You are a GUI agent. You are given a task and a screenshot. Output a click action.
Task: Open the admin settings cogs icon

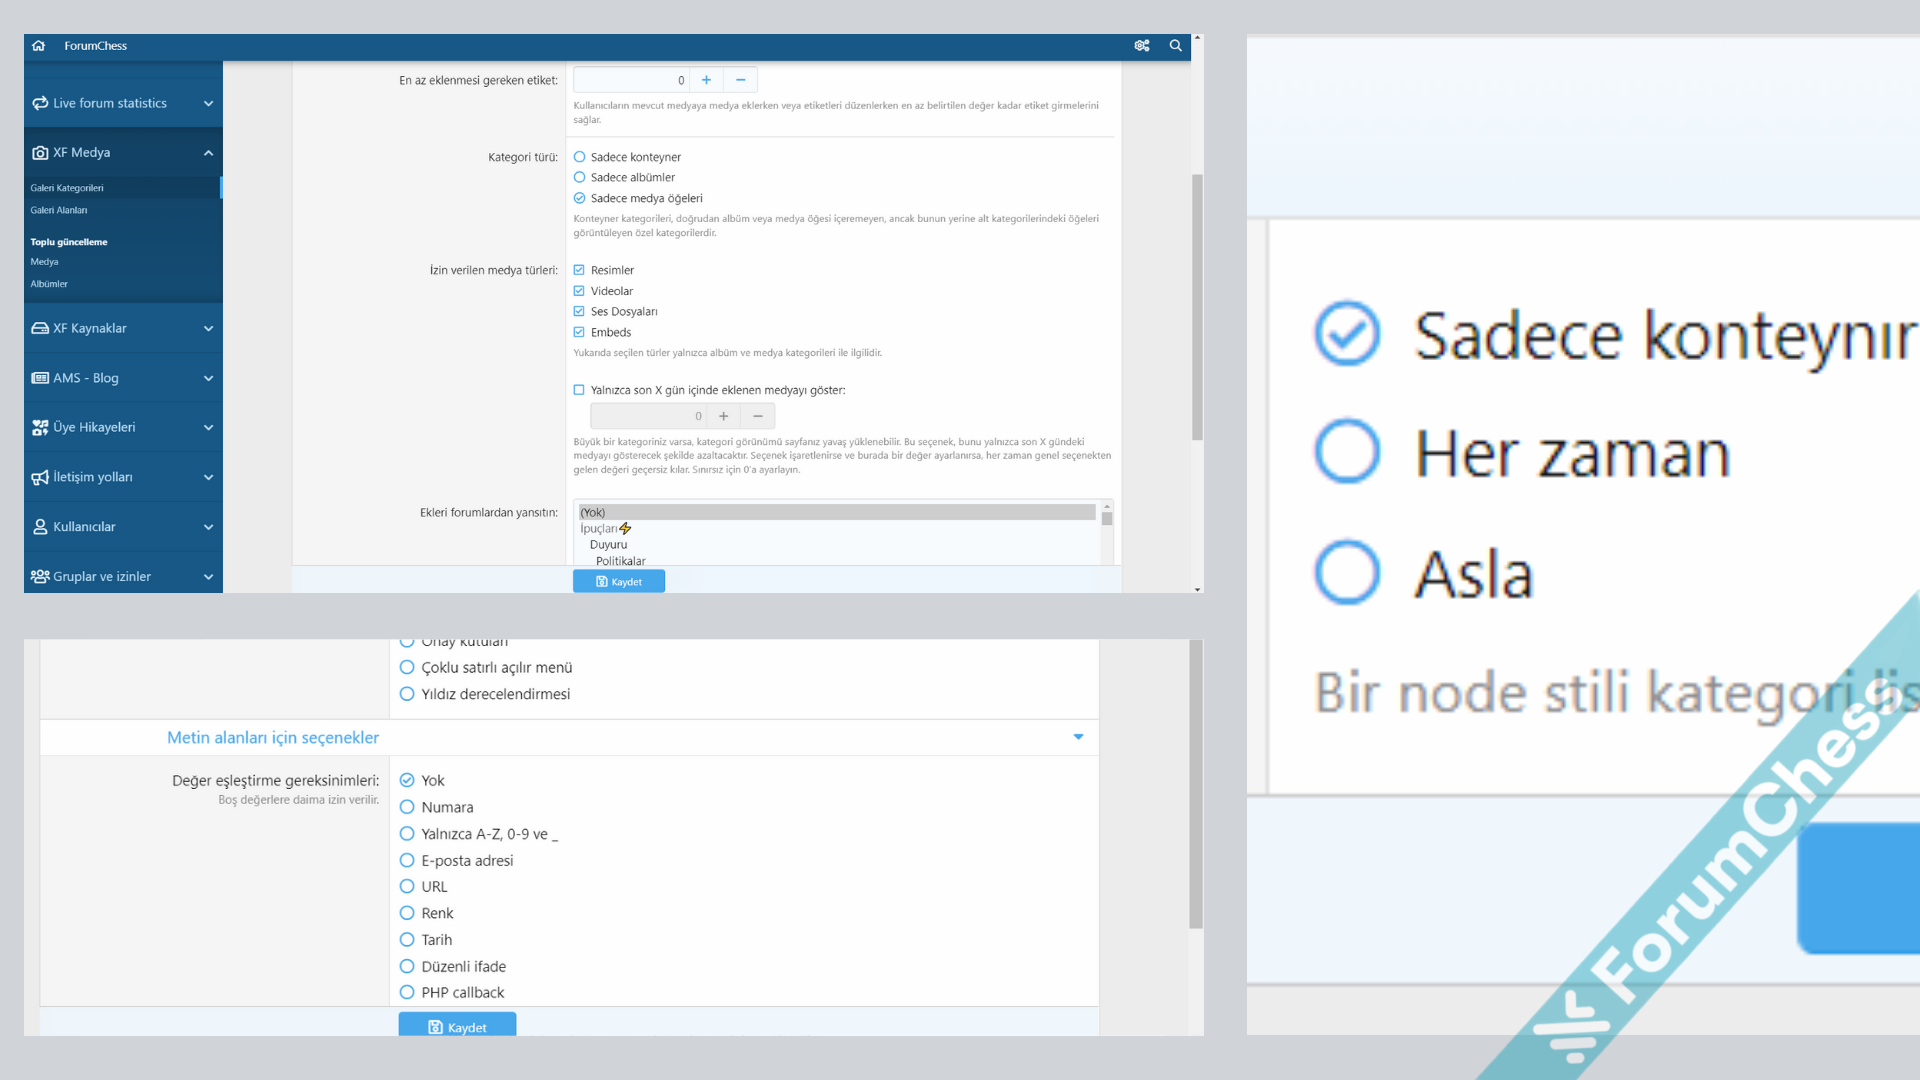point(1142,46)
